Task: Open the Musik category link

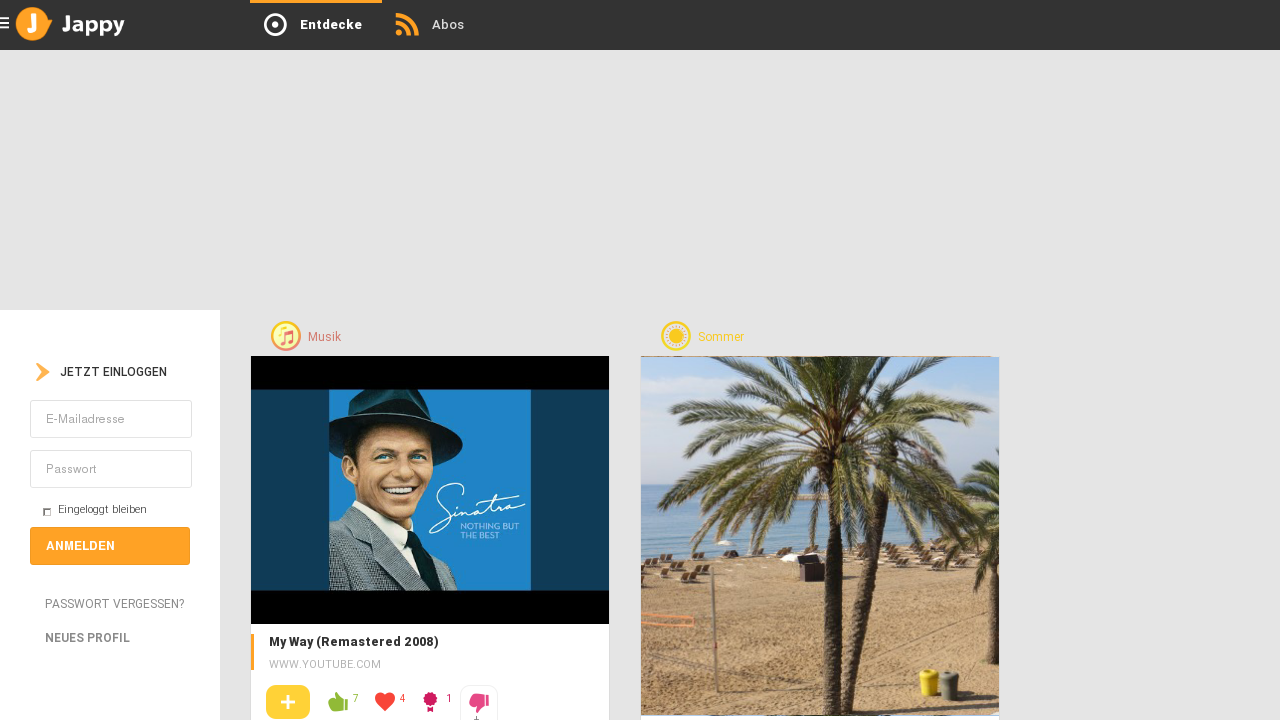Action: [324, 337]
